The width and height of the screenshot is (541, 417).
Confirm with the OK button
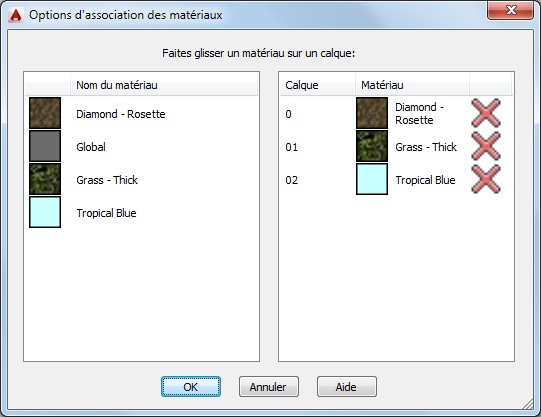coord(191,387)
